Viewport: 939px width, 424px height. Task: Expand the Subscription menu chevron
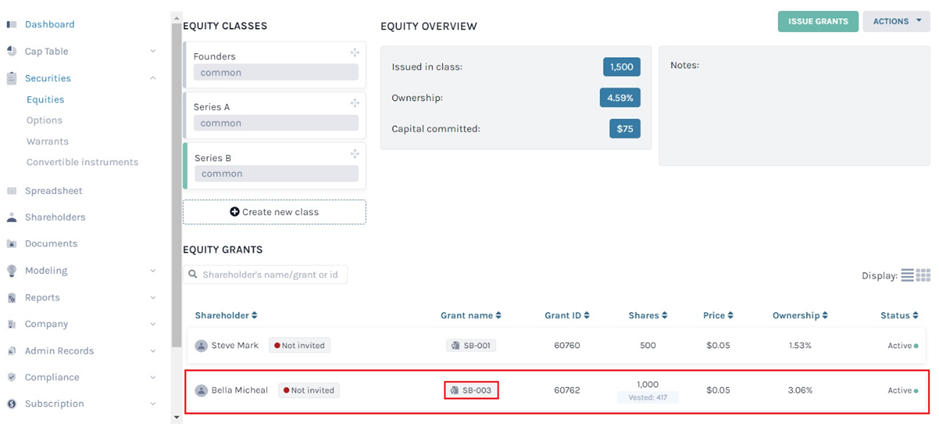(x=153, y=404)
